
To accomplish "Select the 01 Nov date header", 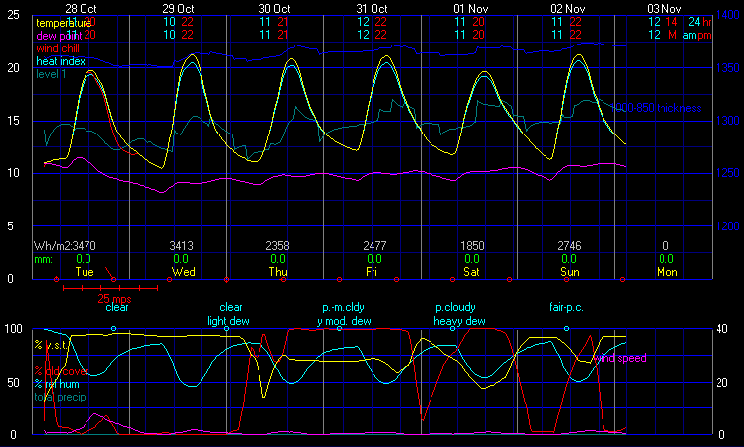I will (x=469, y=8).
